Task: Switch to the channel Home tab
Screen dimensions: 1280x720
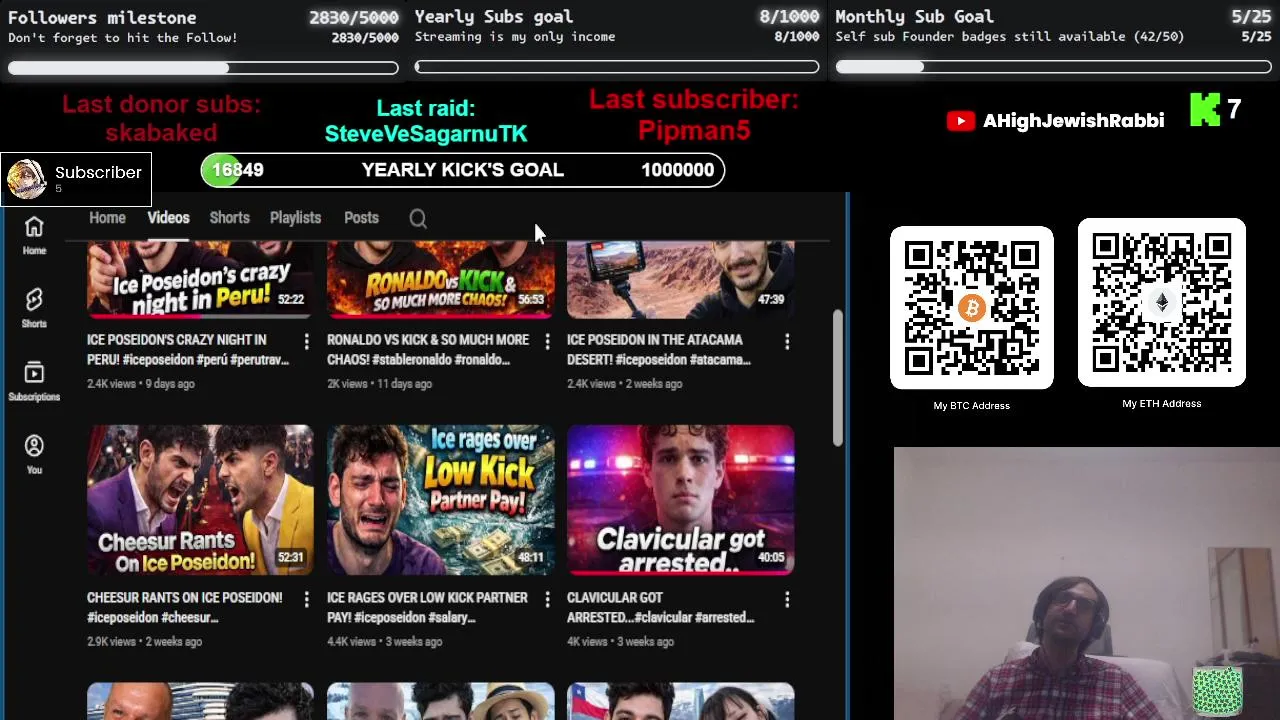Action: pyautogui.click(x=107, y=217)
